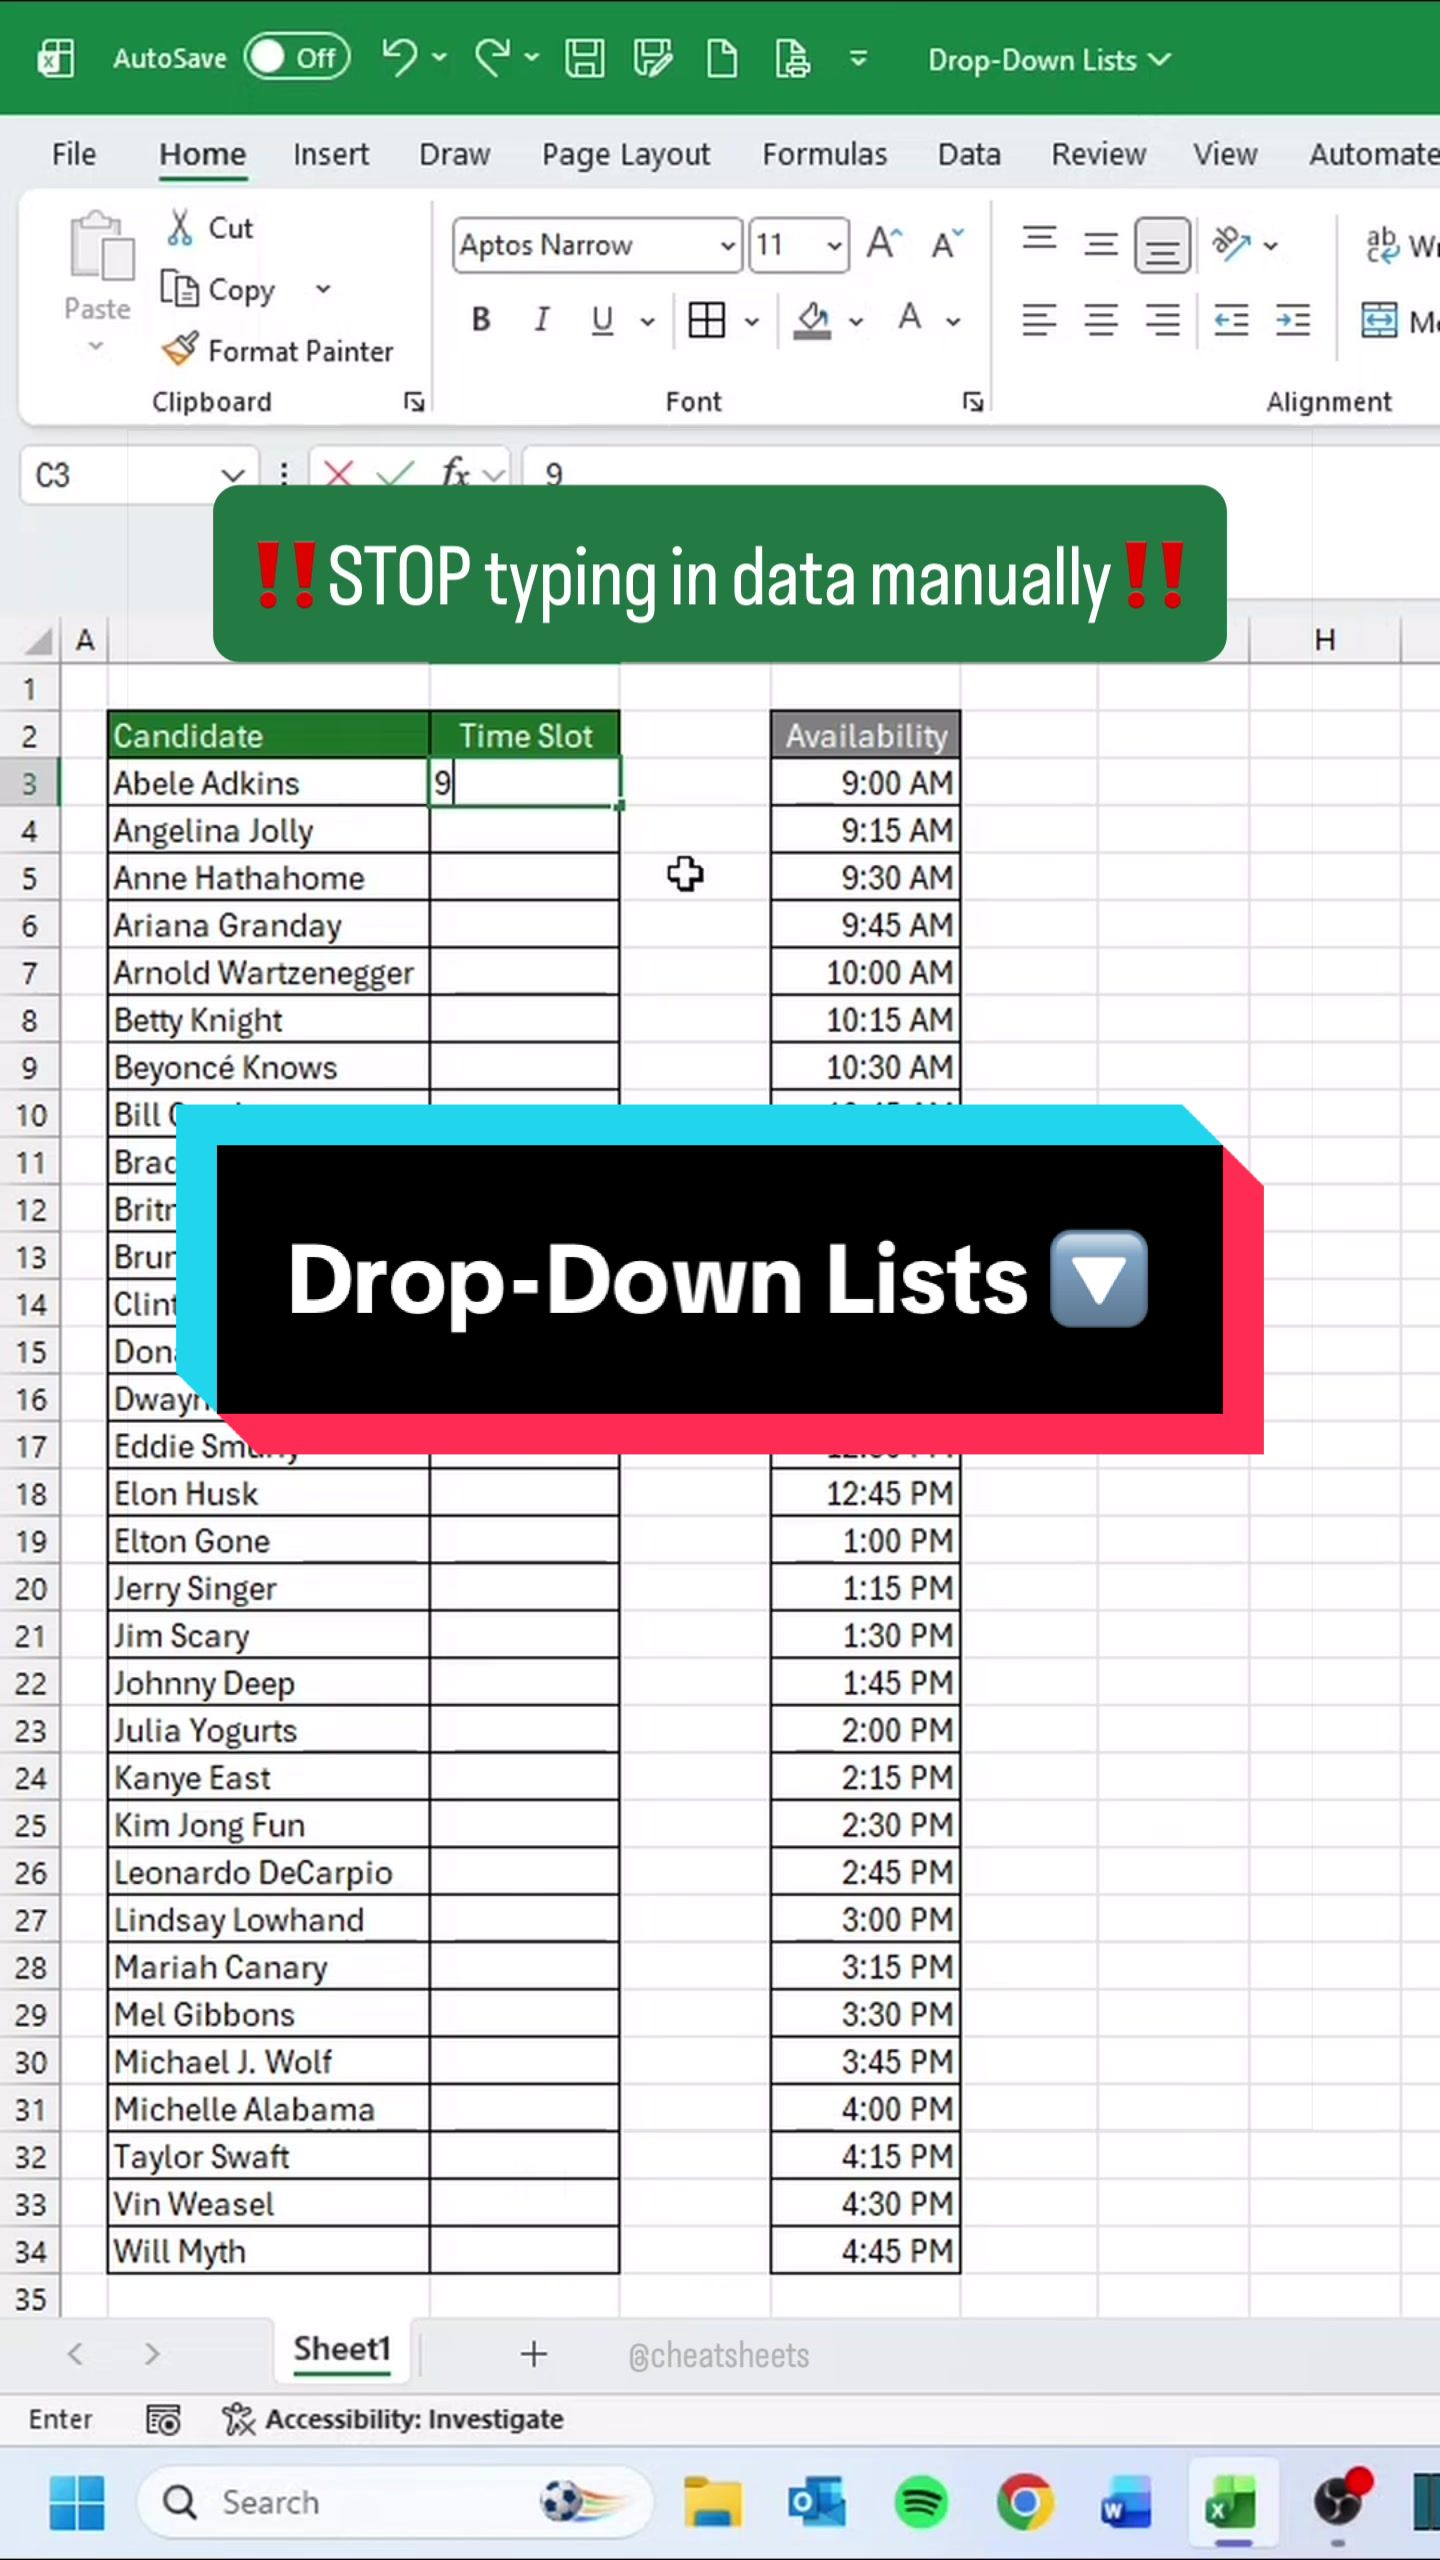The image size is (1440, 2560).
Task: Click Accessibility: Investigate in status bar
Action: click(x=393, y=2420)
